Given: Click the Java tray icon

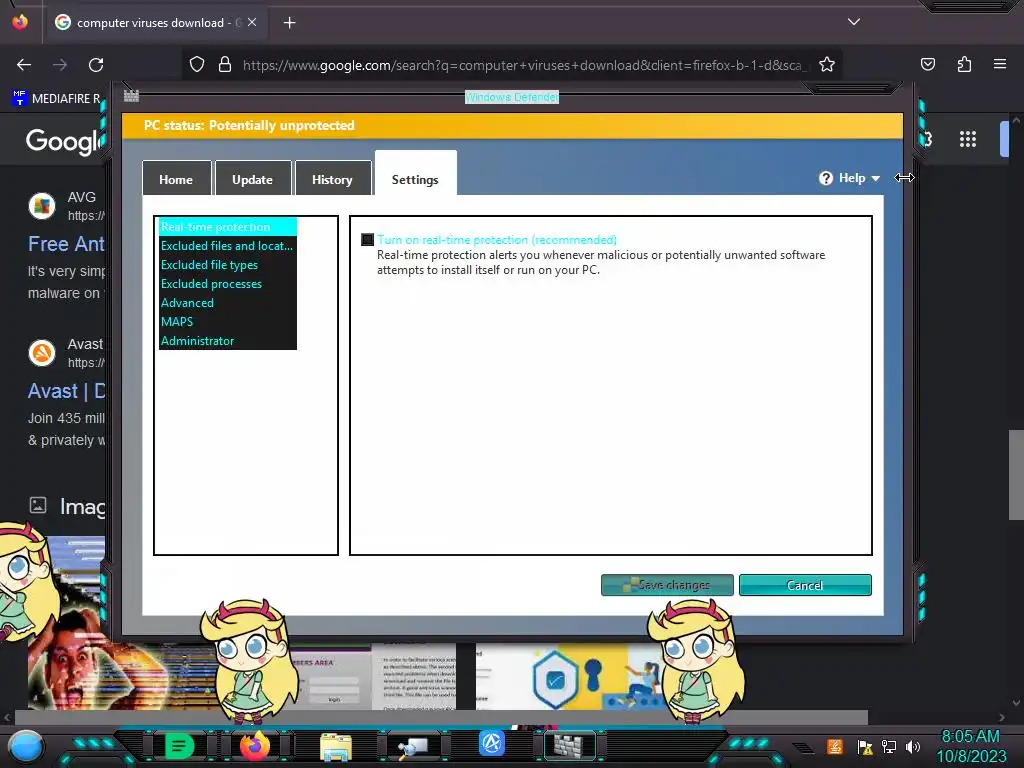Looking at the screenshot, I should [x=835, y=746].
